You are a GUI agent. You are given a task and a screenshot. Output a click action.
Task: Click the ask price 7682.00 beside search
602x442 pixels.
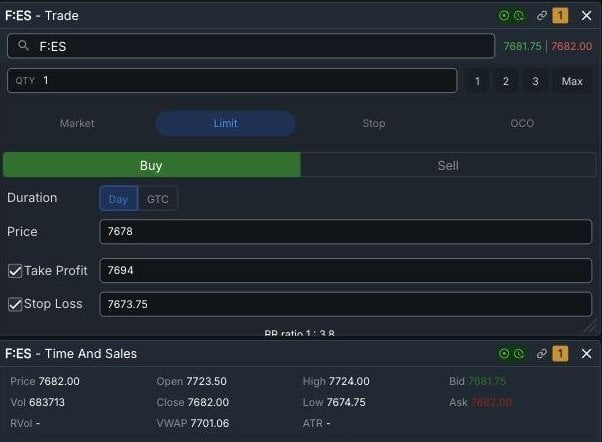pos(572,46)
